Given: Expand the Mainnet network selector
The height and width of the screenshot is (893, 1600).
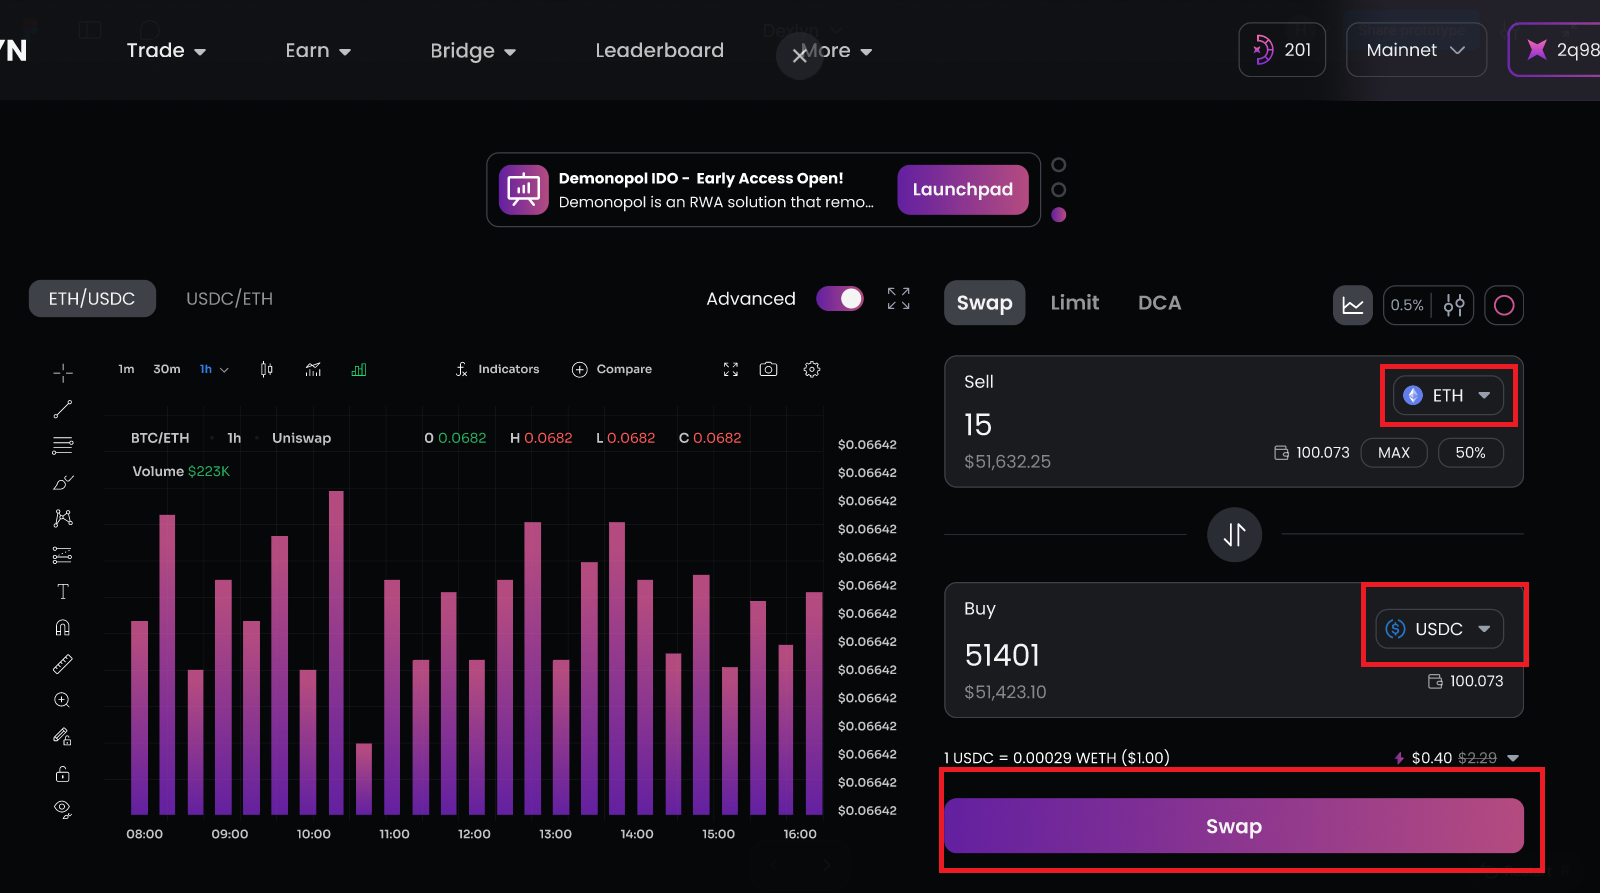Looking at the screenshot, I should [x=1415, y=50].
